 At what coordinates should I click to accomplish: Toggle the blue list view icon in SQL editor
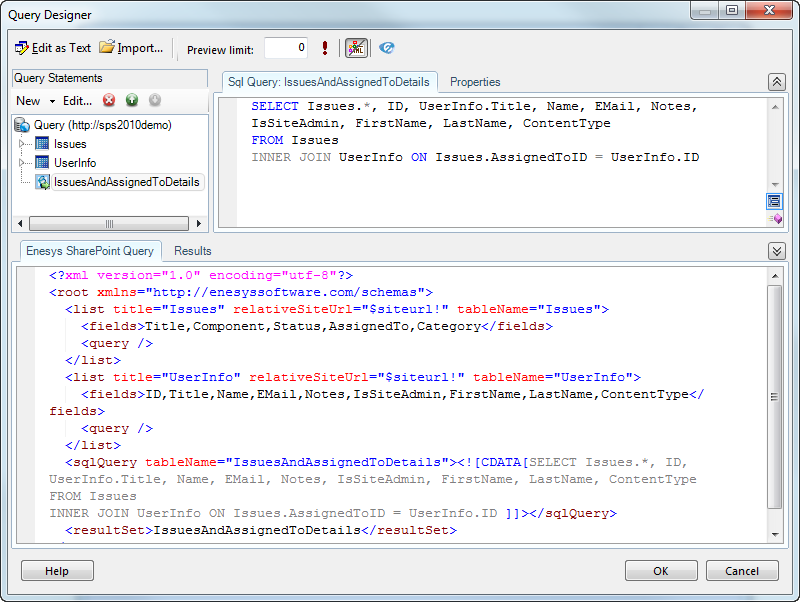pos(774,201)
